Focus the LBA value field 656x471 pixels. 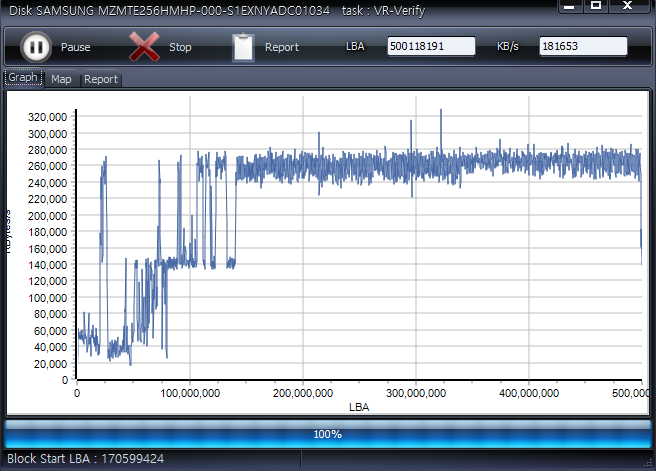(431, 46)
